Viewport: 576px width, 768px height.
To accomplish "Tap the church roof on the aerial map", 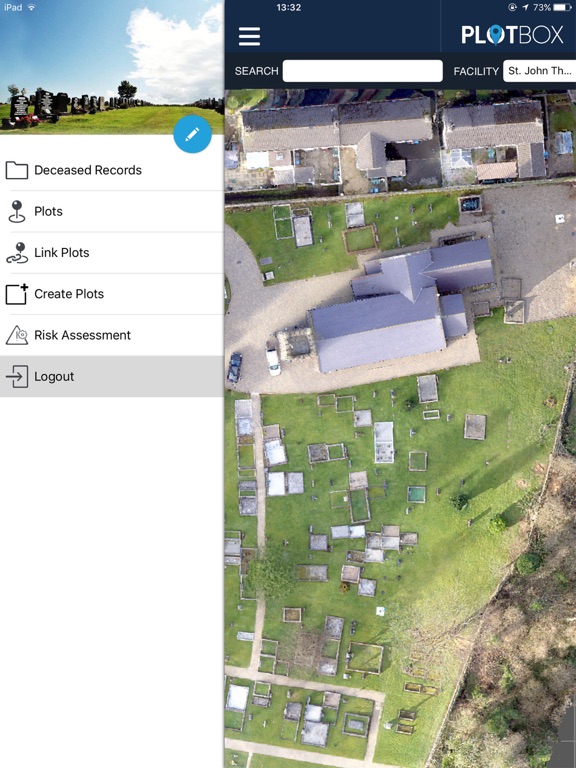I will point(402,304).
